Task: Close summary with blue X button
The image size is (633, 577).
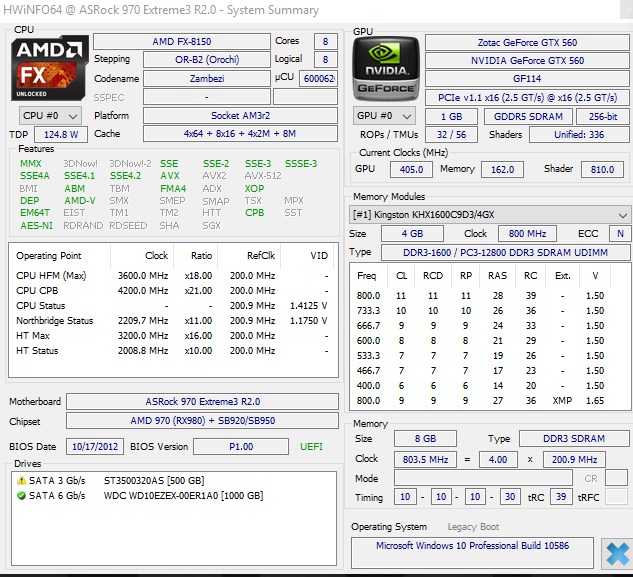Action: [617, 554]
